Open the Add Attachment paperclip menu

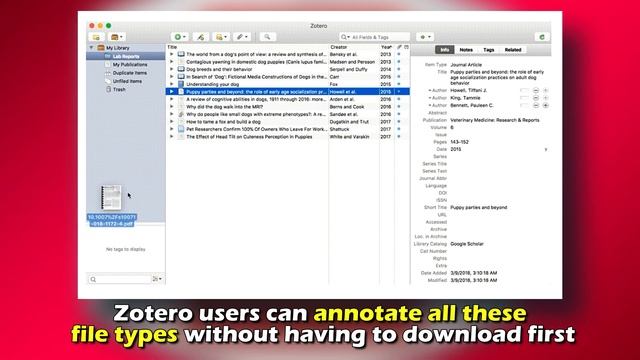242,37
